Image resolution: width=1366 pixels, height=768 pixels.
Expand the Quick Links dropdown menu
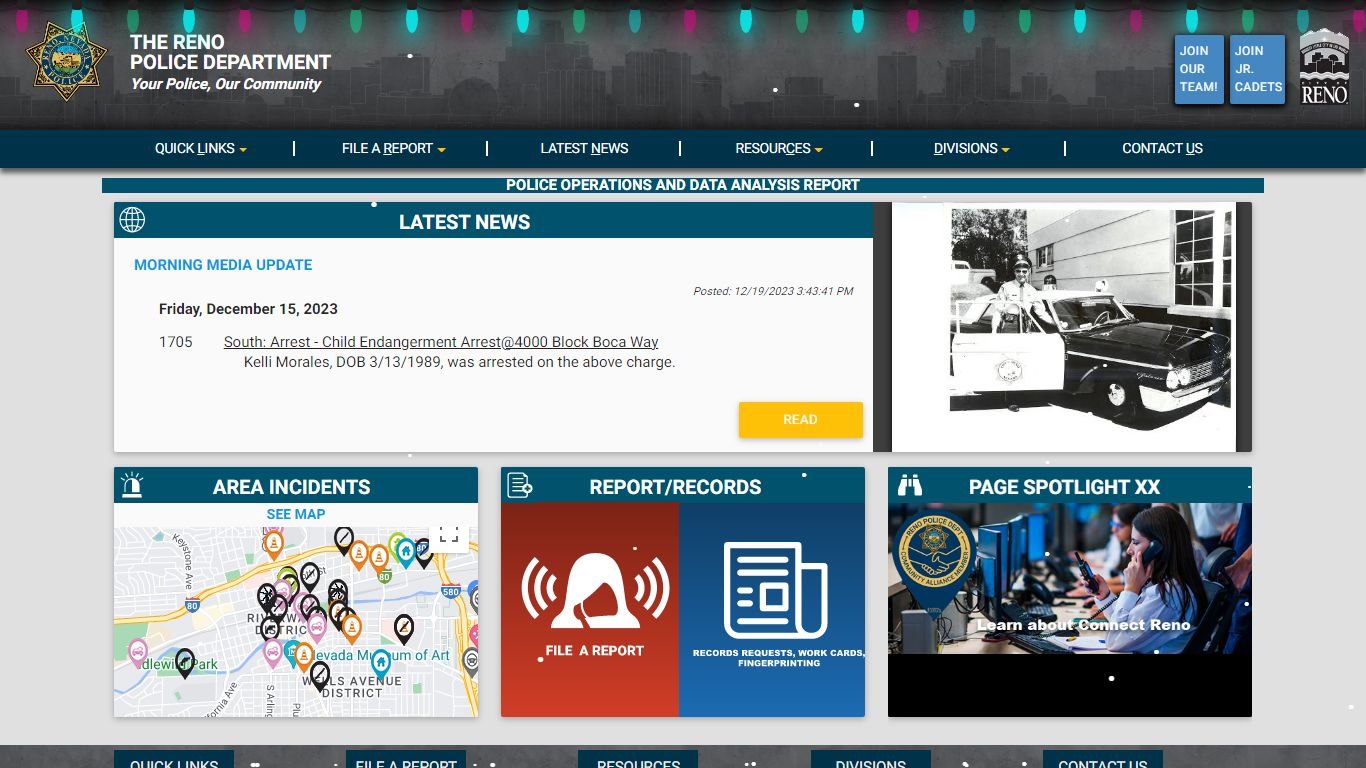pos(200,148)
